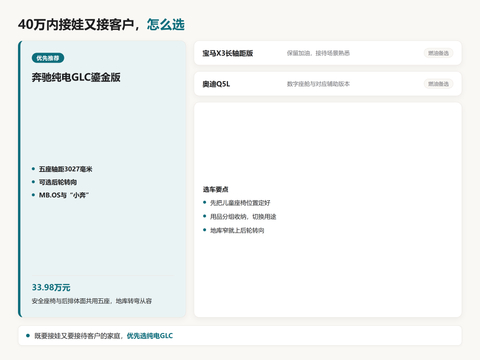Select the MB.OS与"小奔" bullet

click(64, 195)
